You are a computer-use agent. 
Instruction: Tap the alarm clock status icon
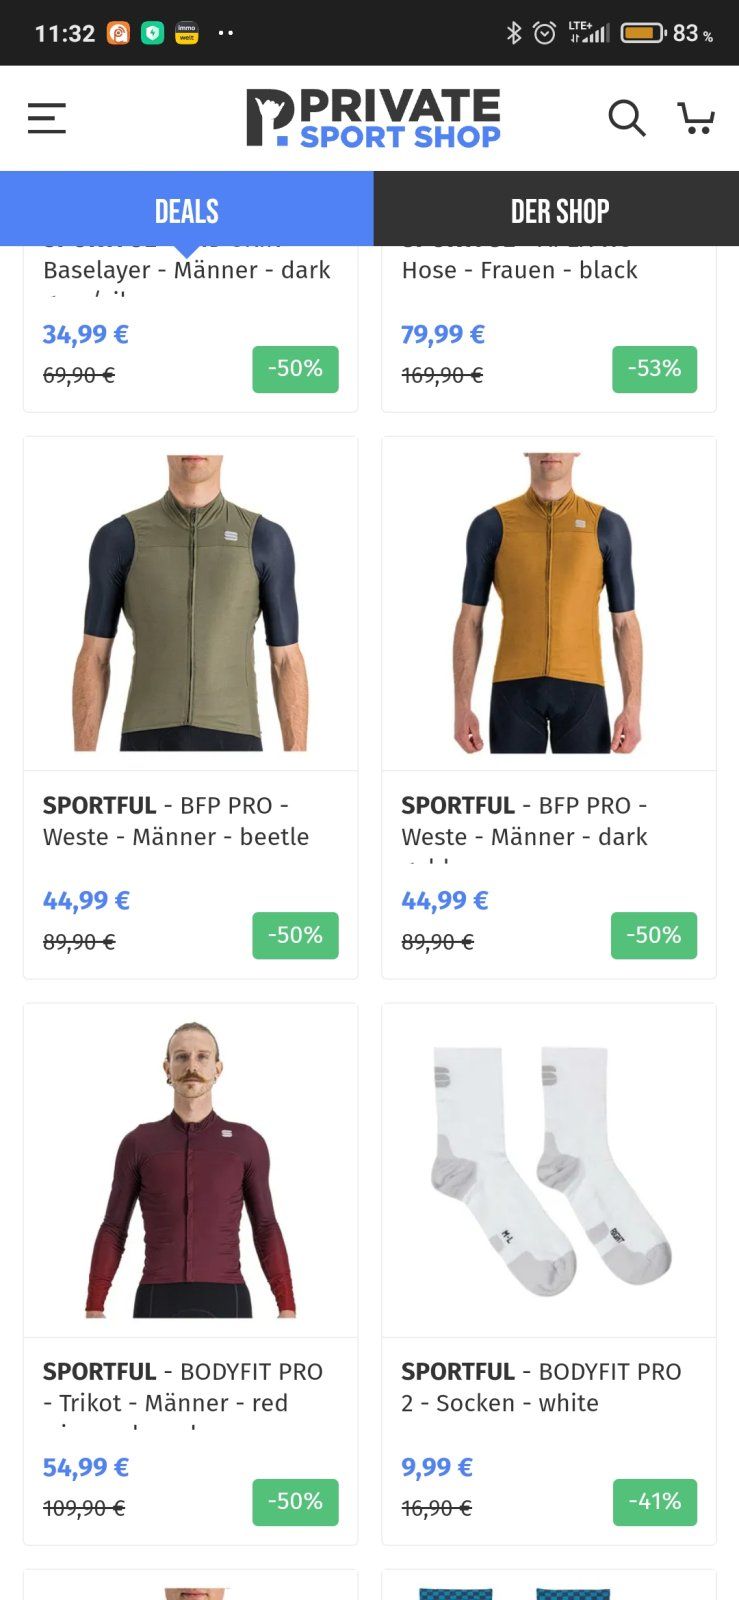coord(545,33)
